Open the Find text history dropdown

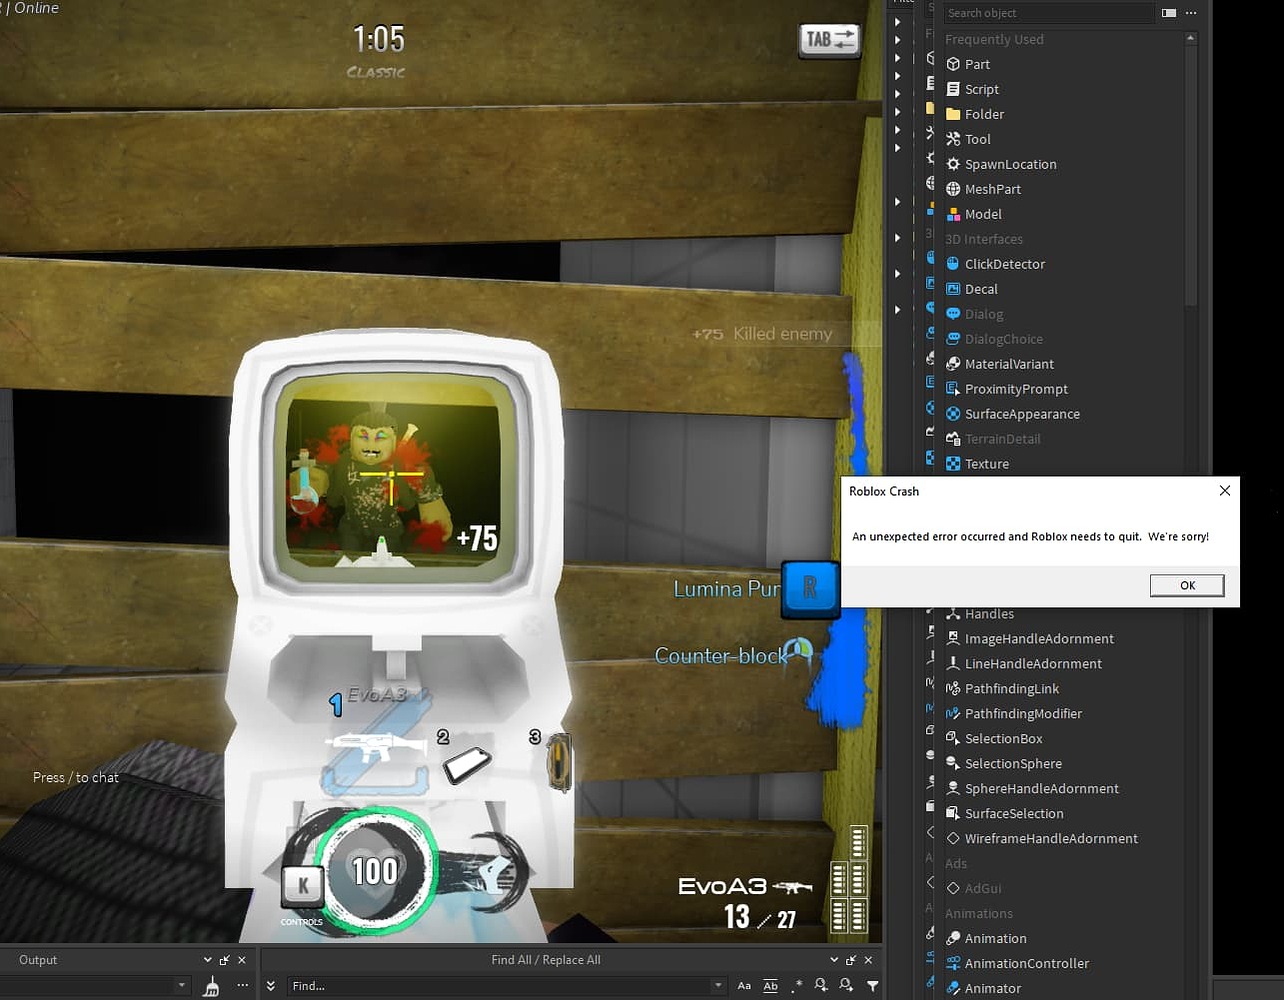pos(718,986)
